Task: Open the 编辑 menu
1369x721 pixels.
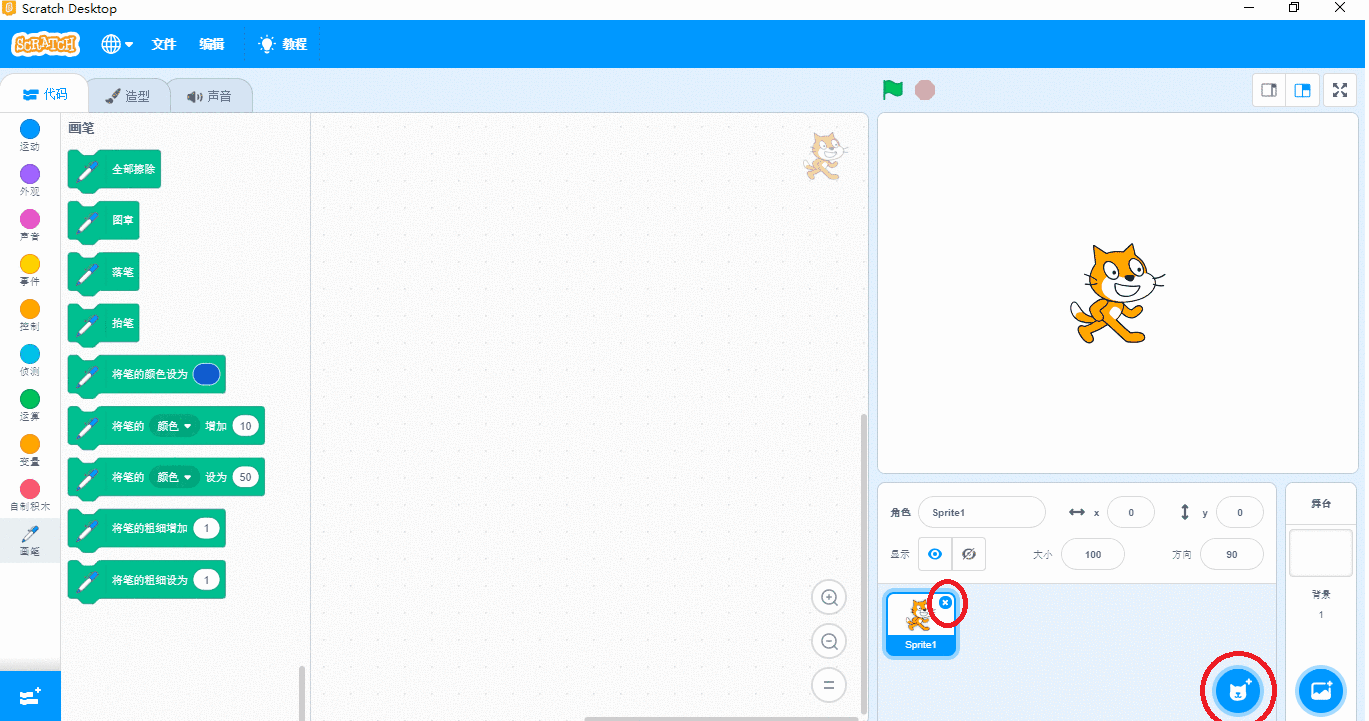Action: point(211,44)
